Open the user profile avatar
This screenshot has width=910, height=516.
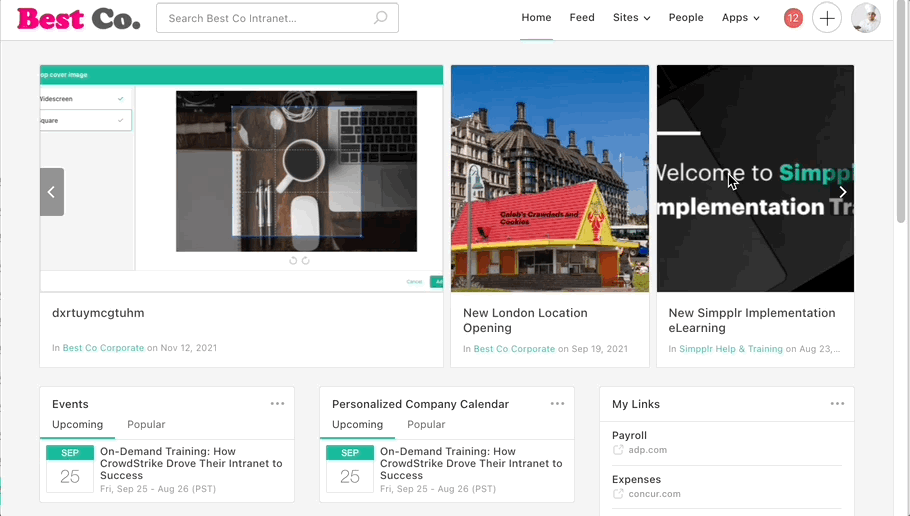865,18
